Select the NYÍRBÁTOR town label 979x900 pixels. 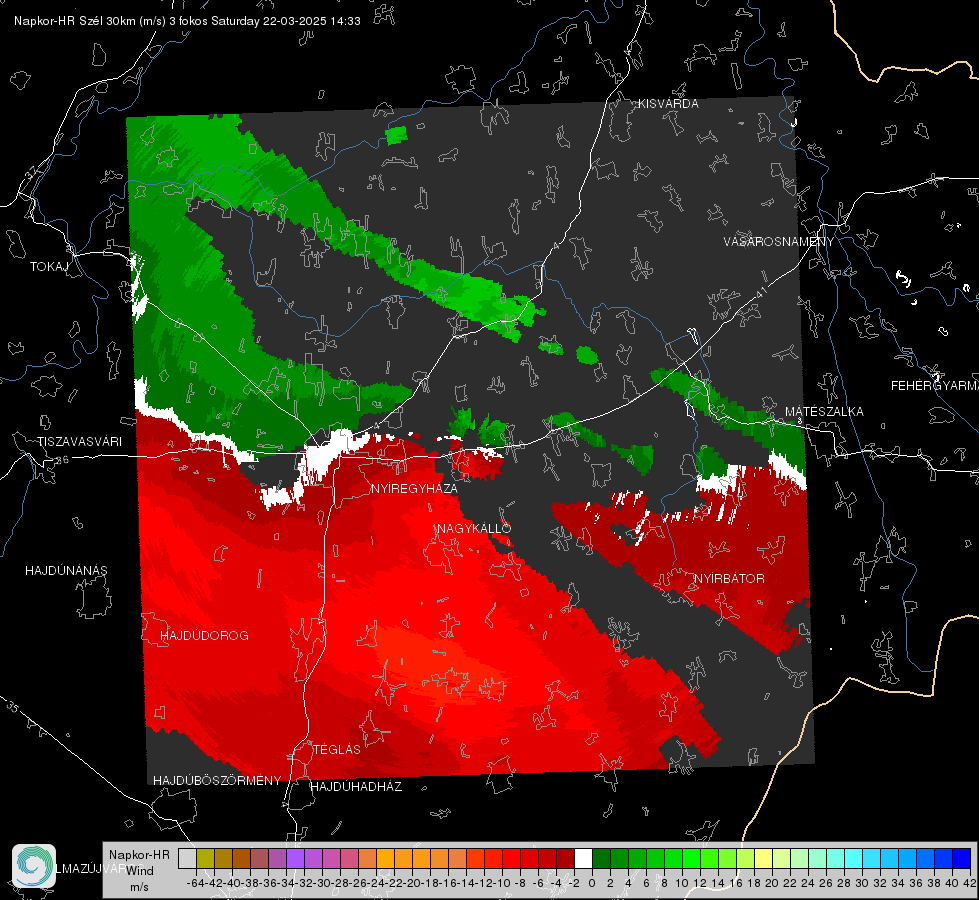[729, 579]
